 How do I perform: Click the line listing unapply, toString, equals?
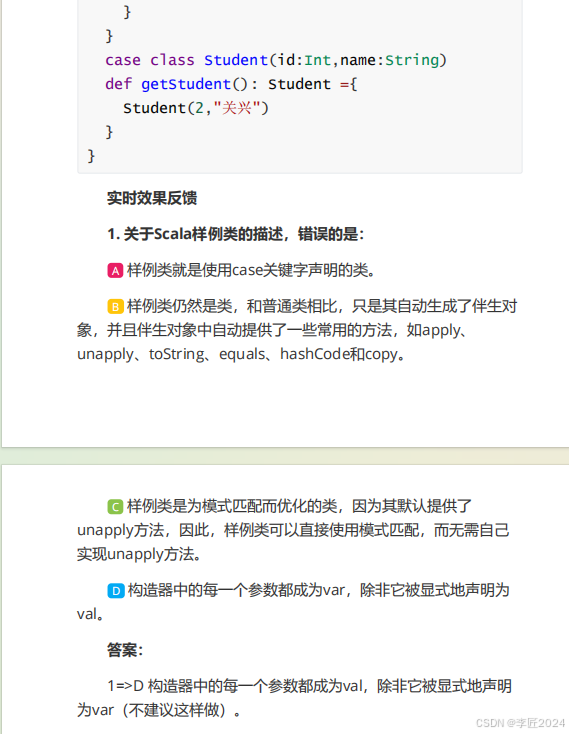click(x=241, y=354)
